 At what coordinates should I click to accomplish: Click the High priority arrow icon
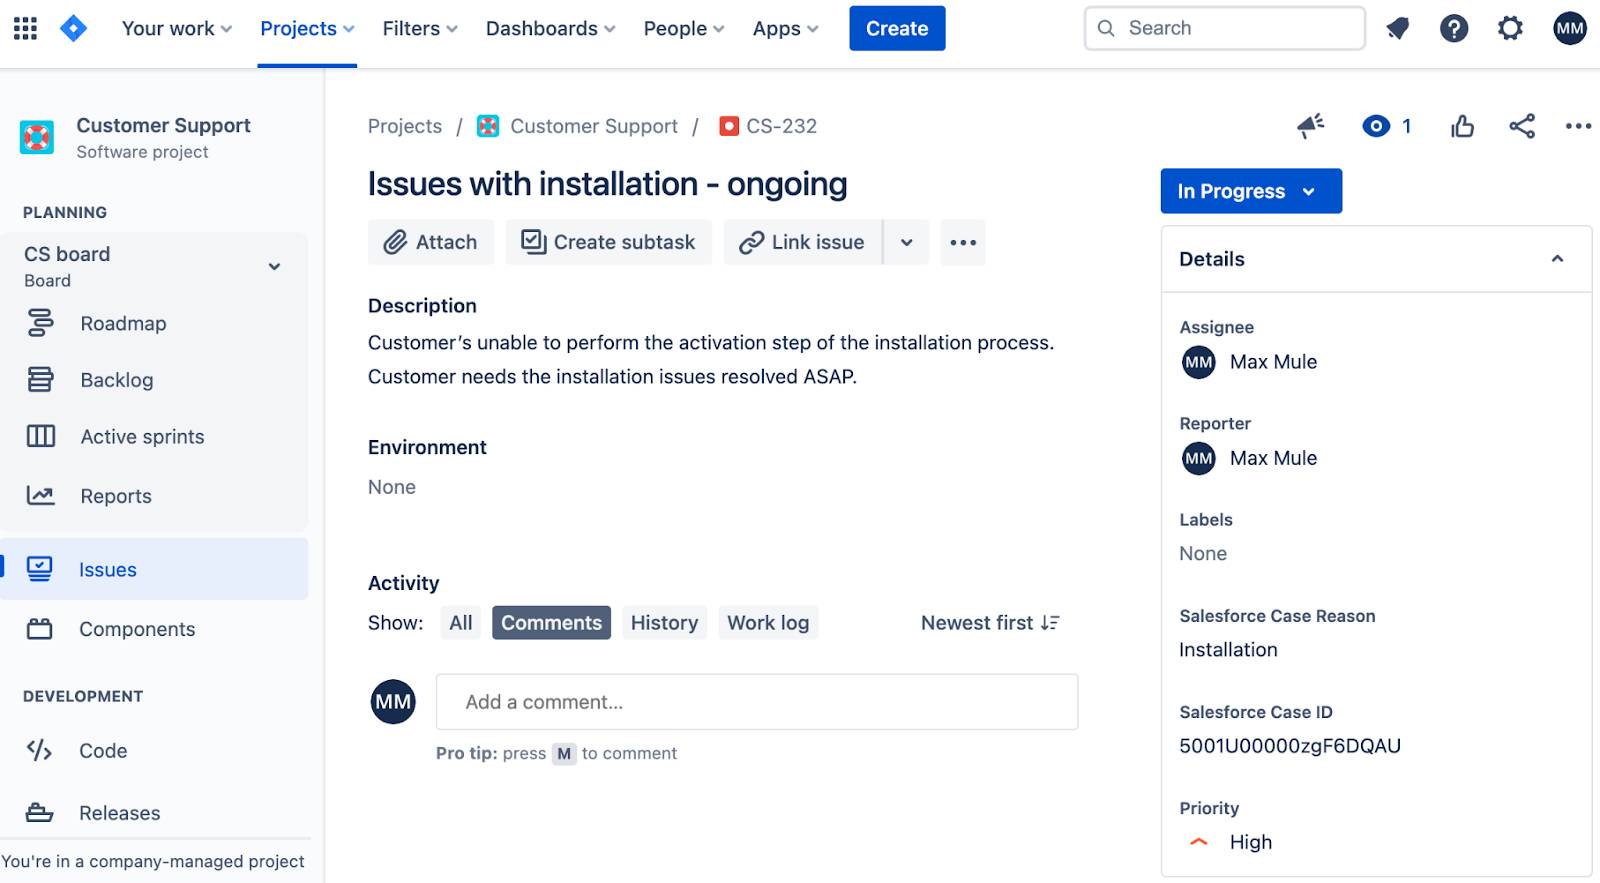1199,842
